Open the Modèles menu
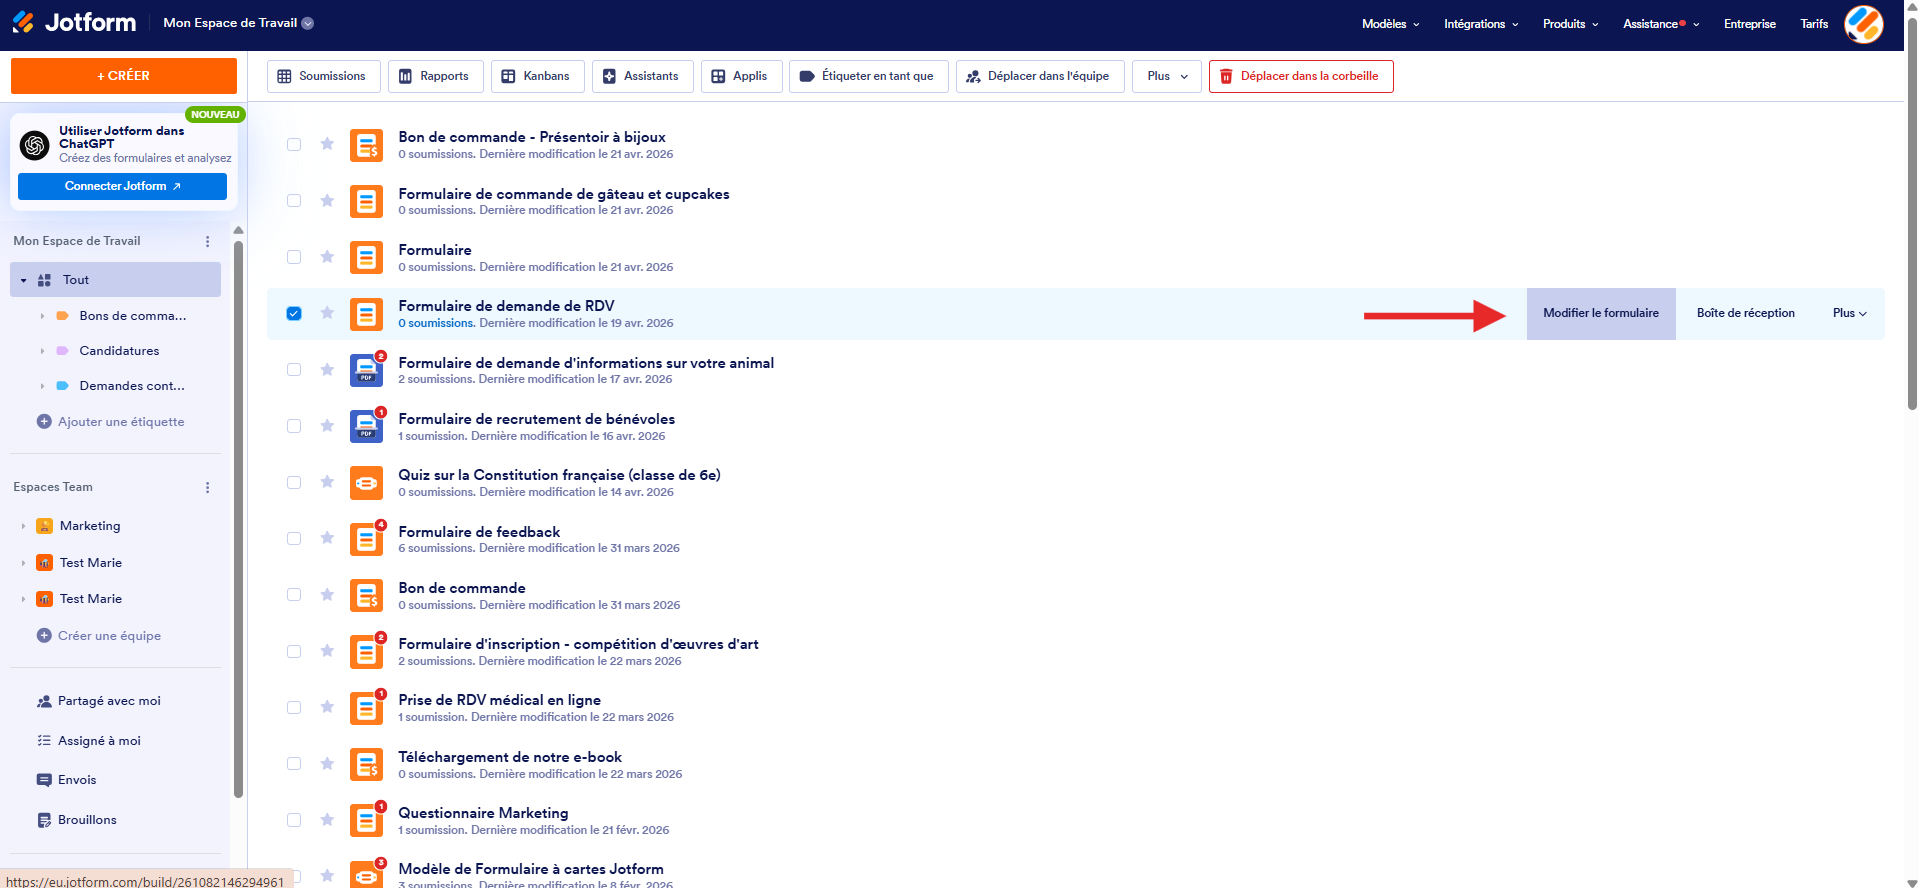Viewport: 1919px width, 888px height. 1390,24
